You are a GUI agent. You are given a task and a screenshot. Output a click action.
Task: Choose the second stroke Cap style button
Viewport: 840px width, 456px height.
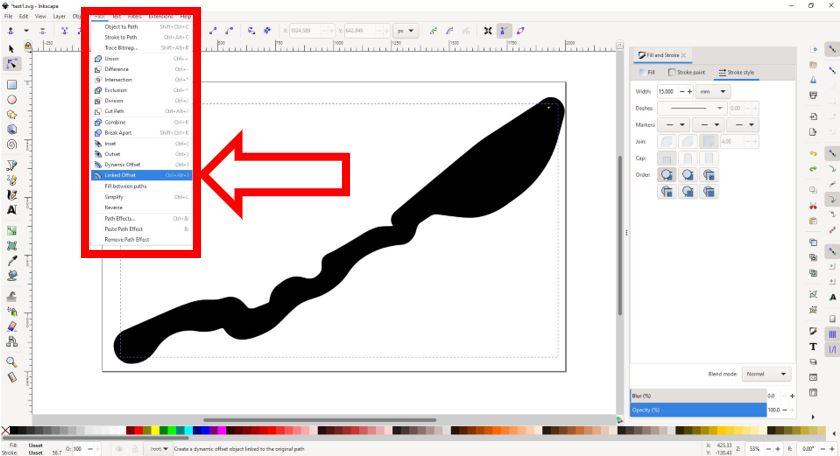pos(688,159)
